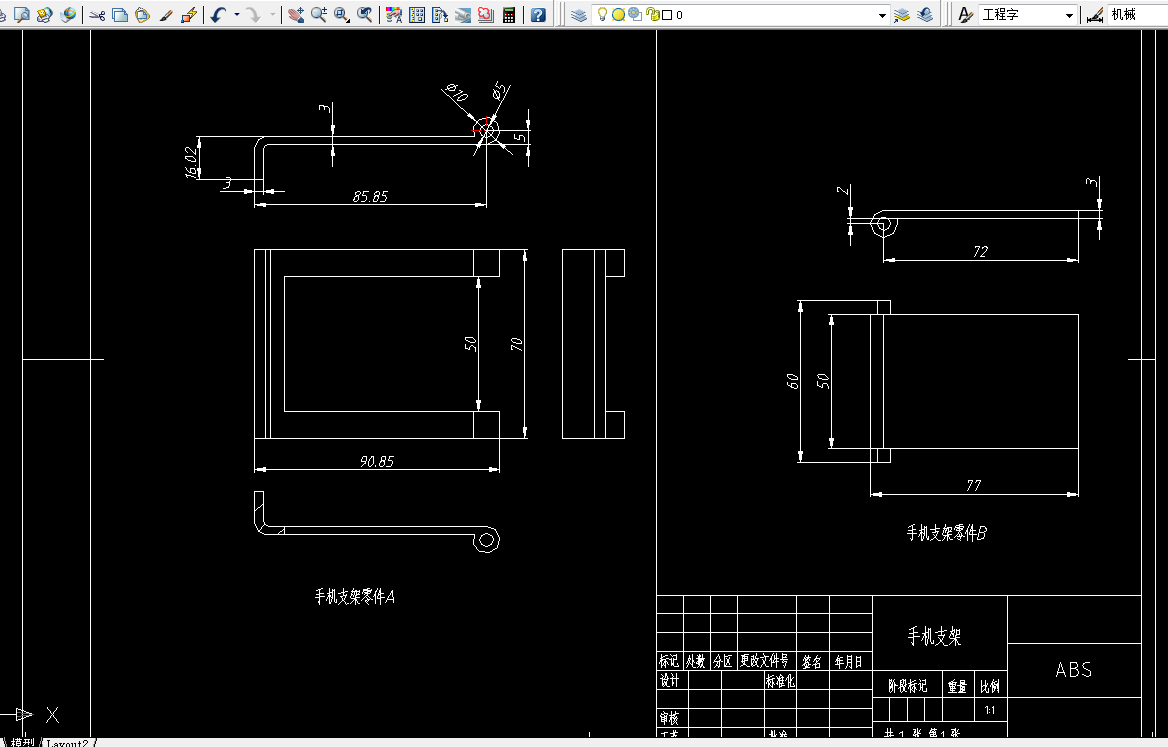Click the Publish icon in the toolbar
The image size is (1168, 747).
[x=45, y=14]
